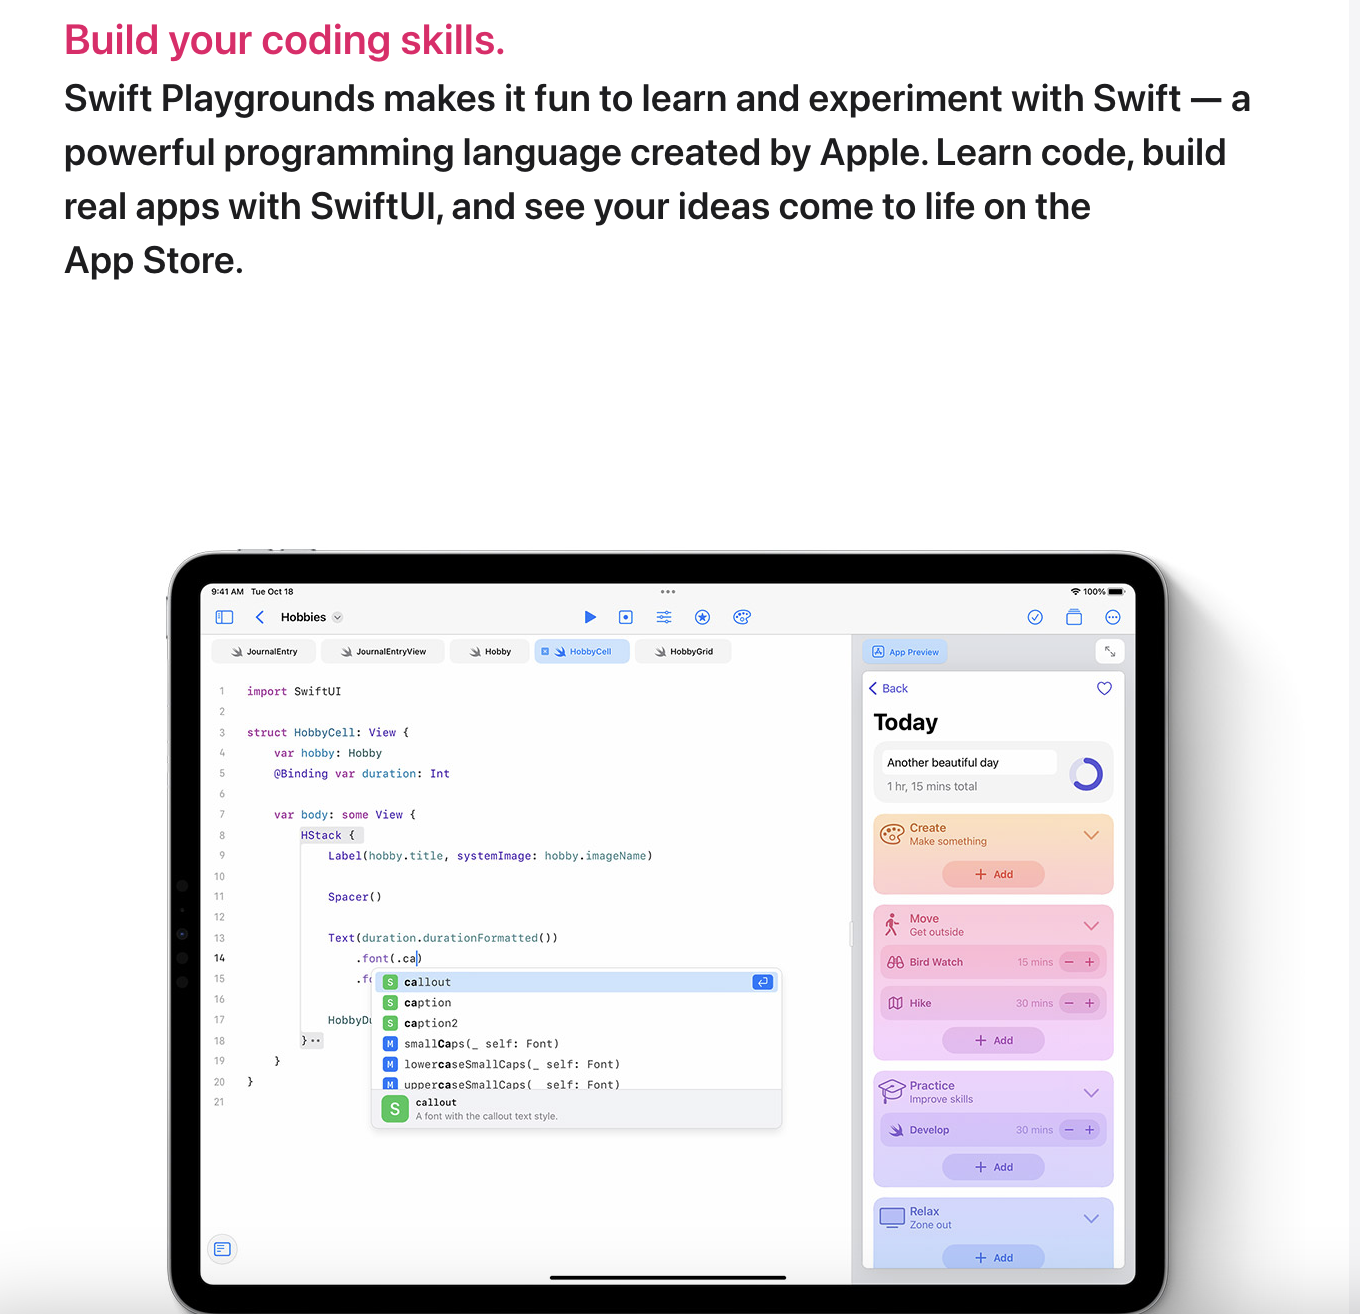This screenshot has width=1360, height=1314.
Task: Switch to the JournalEntryView file tab
Action: [384, 652]
